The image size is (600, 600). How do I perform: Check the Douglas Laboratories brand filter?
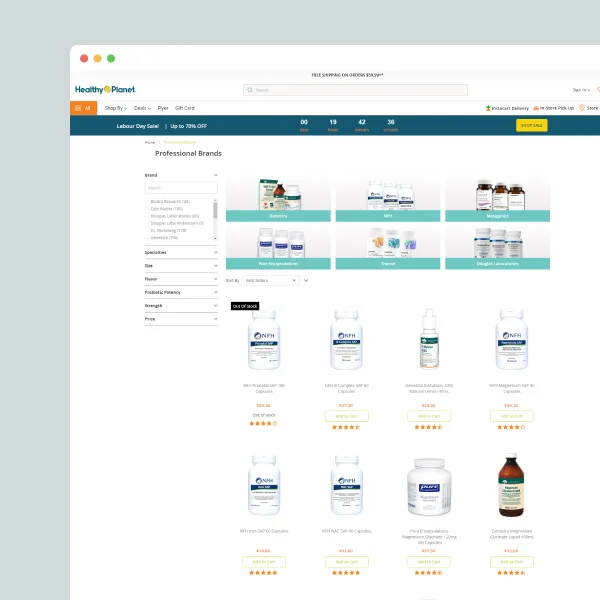pos(147,216)
